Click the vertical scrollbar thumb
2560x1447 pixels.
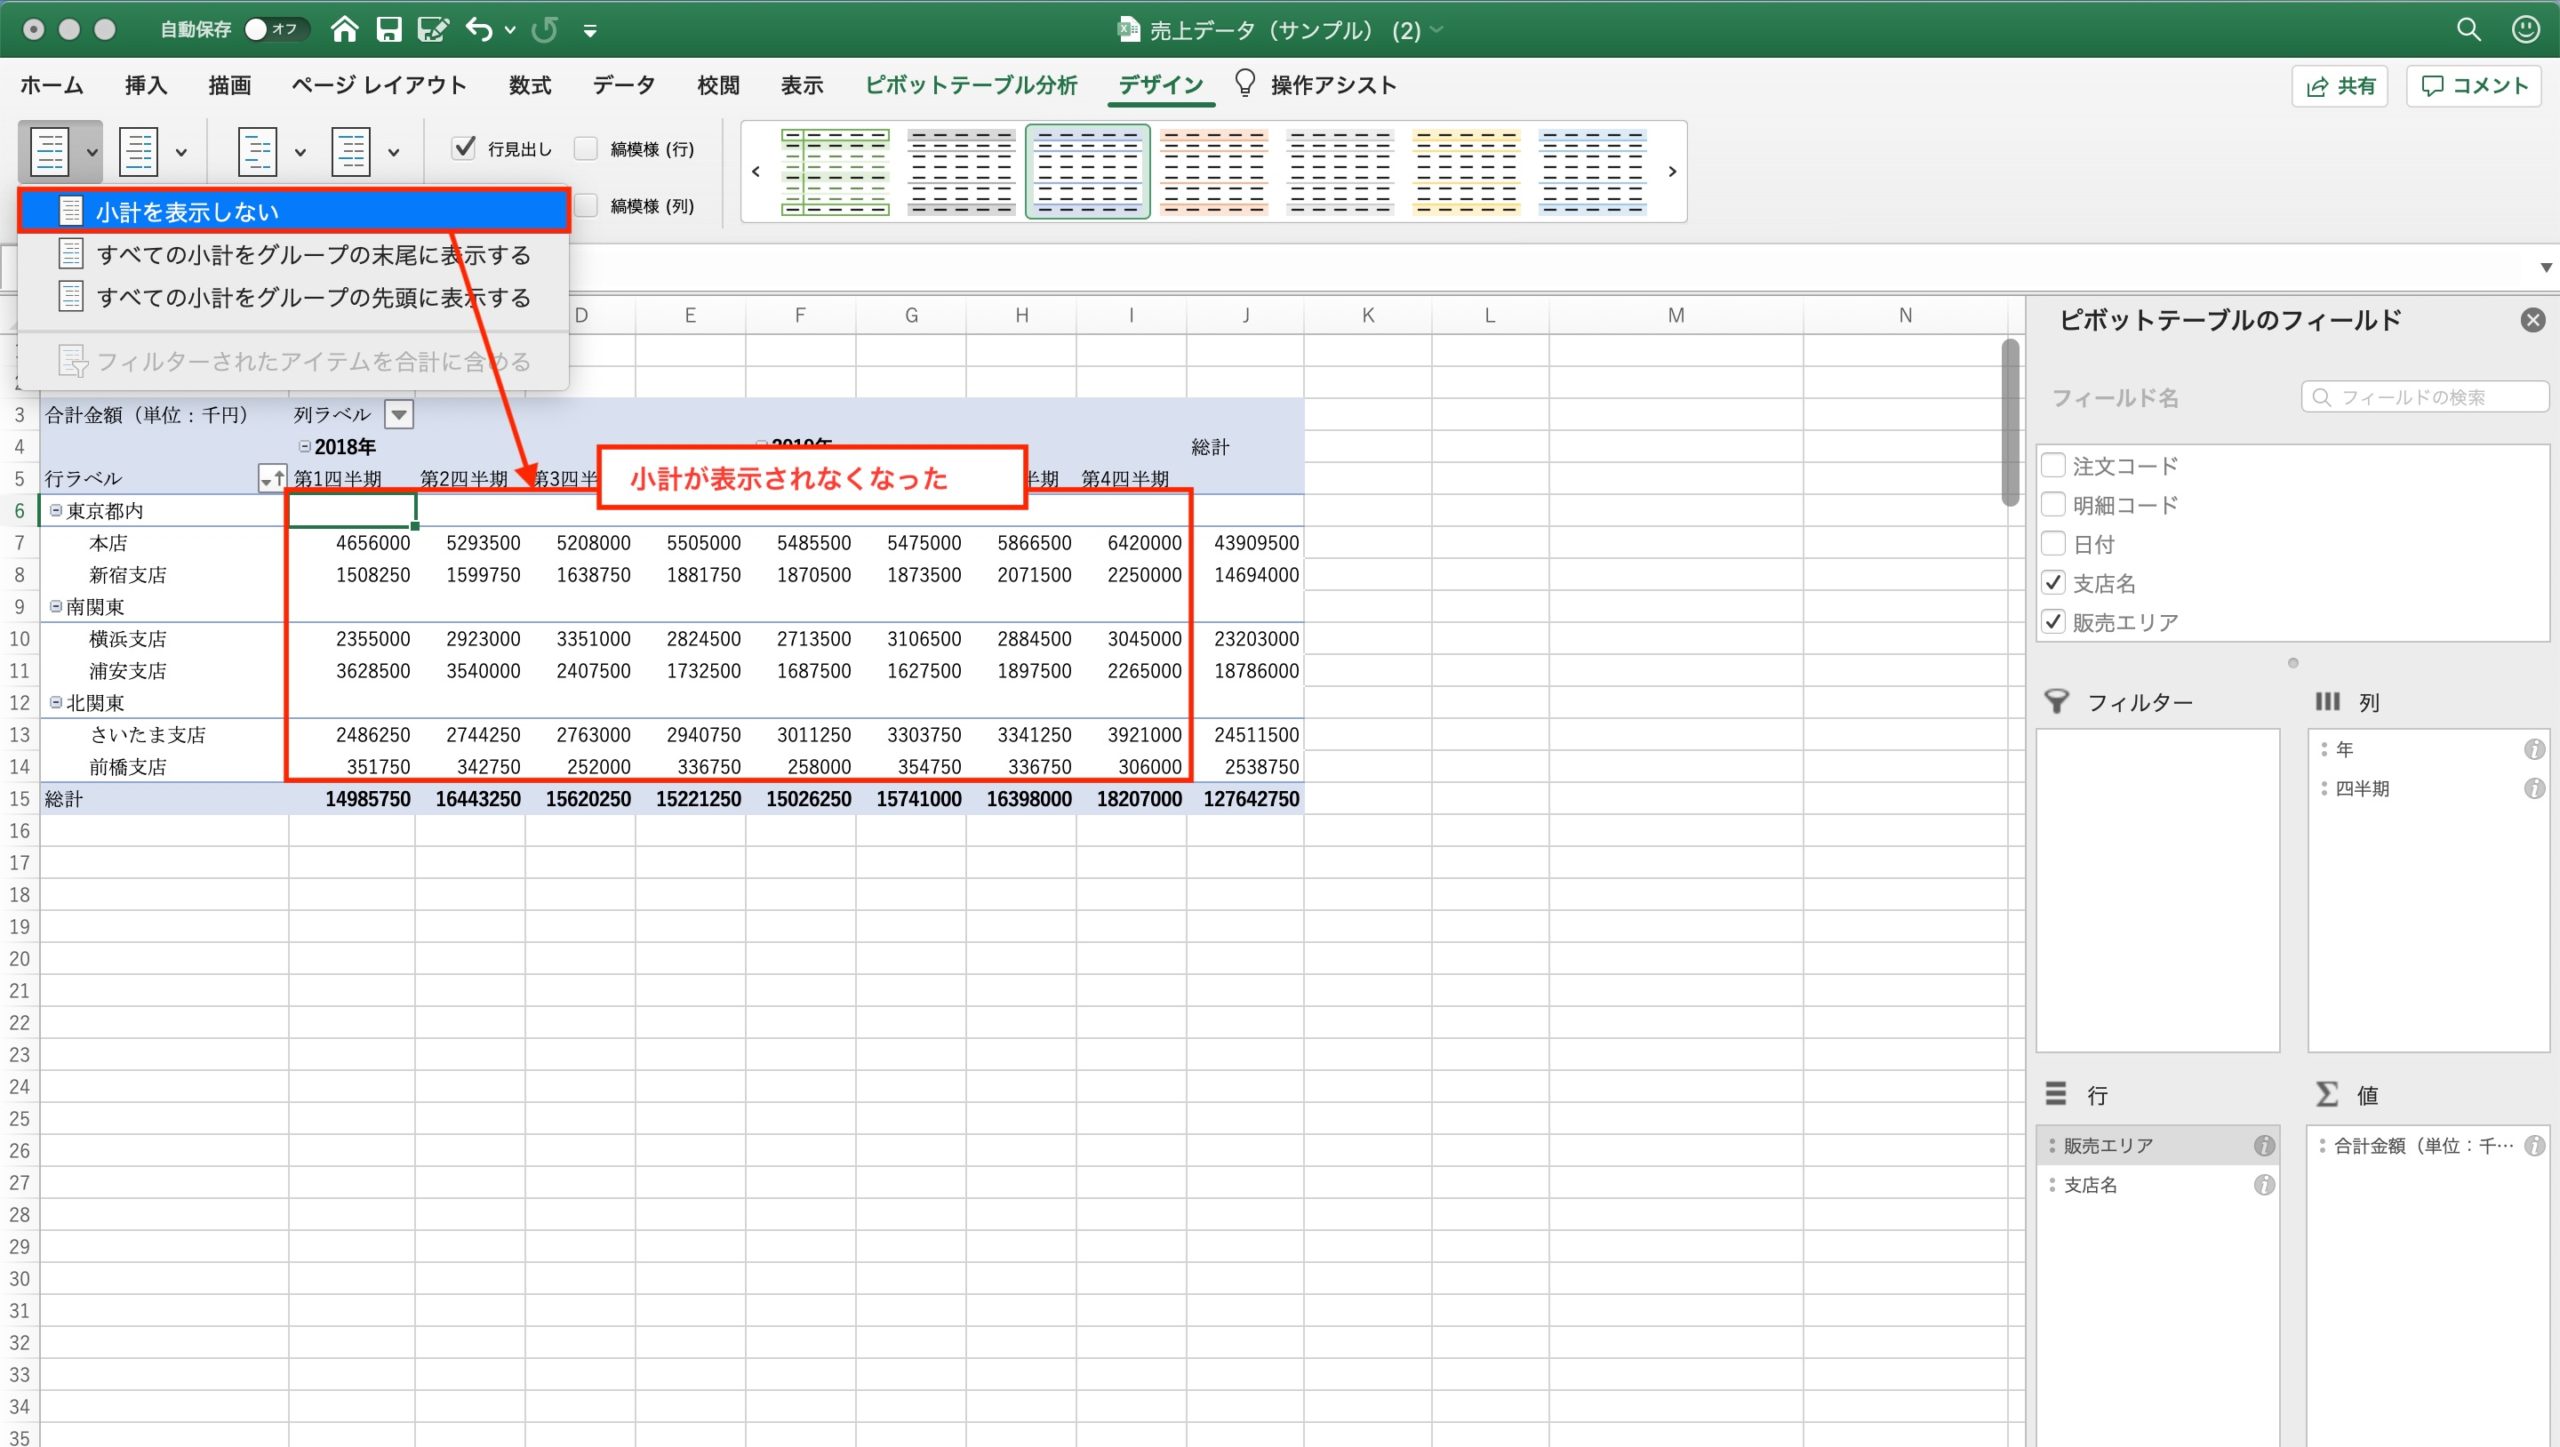click(x=2010, y=422)
